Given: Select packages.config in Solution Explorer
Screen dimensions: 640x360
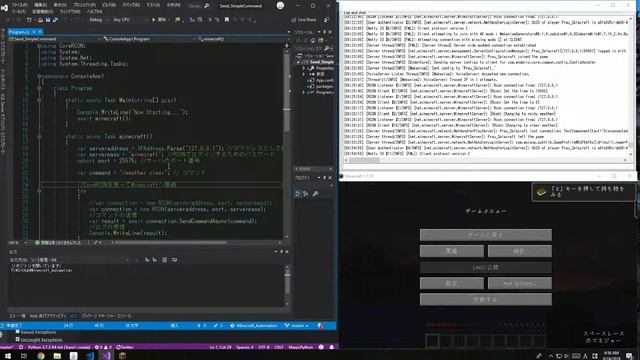Looking at the screenshot, I should tap(322, 87).
